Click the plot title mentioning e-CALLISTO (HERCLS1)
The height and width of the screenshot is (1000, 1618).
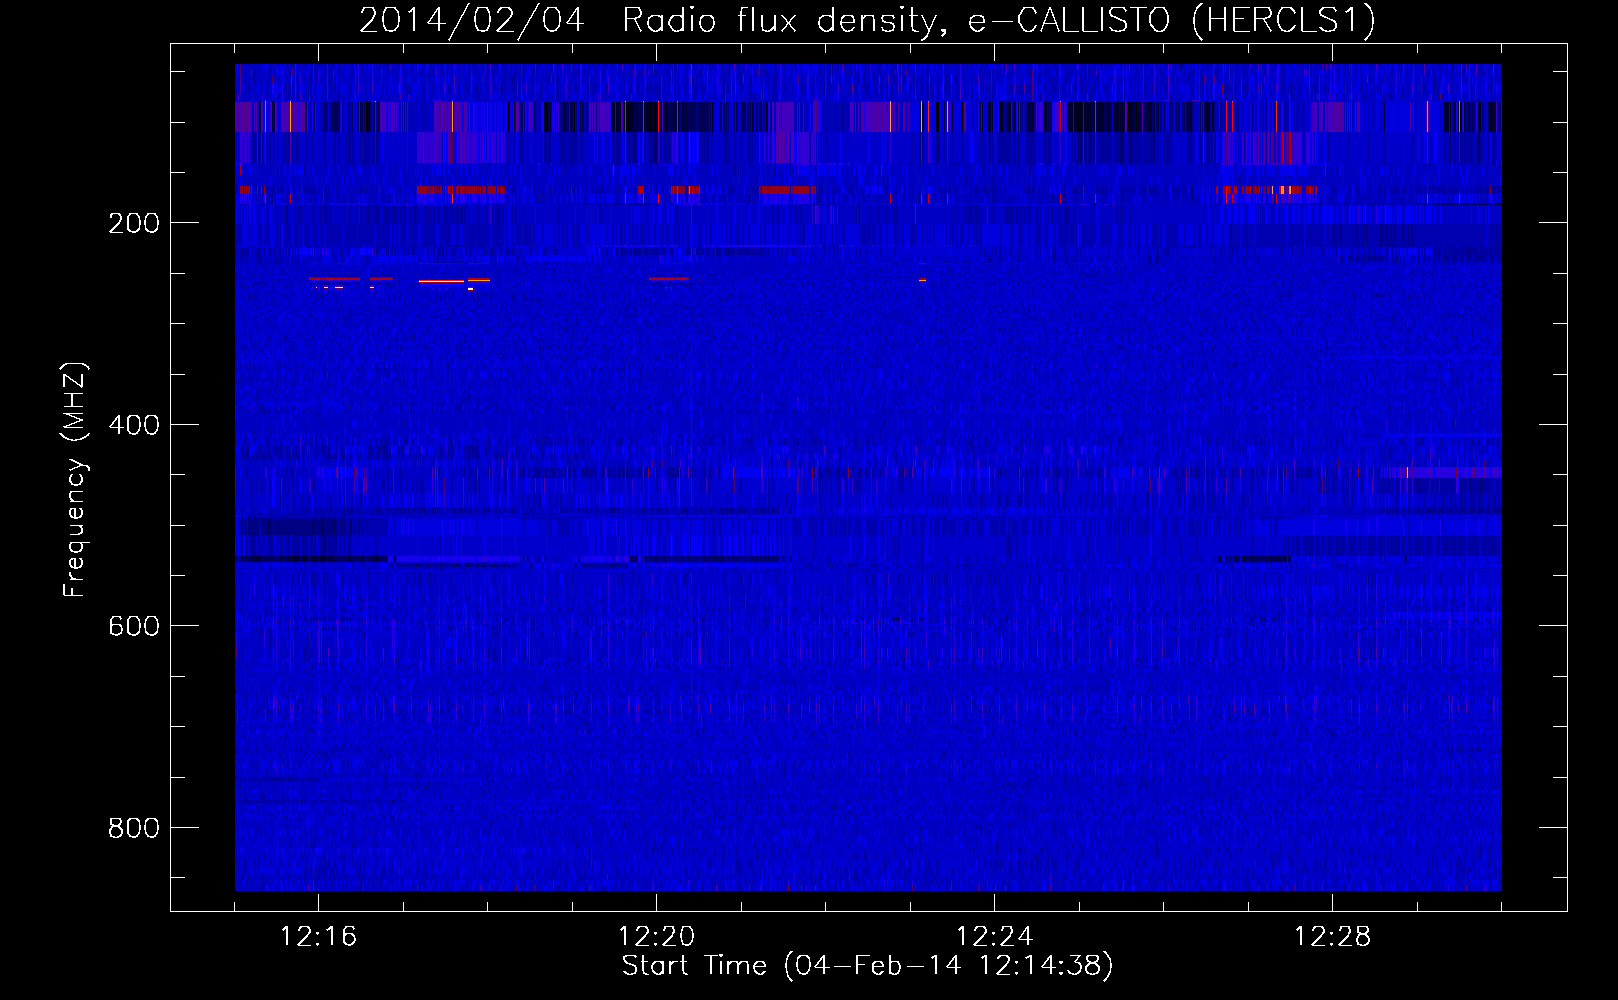[x=867, y=20]
